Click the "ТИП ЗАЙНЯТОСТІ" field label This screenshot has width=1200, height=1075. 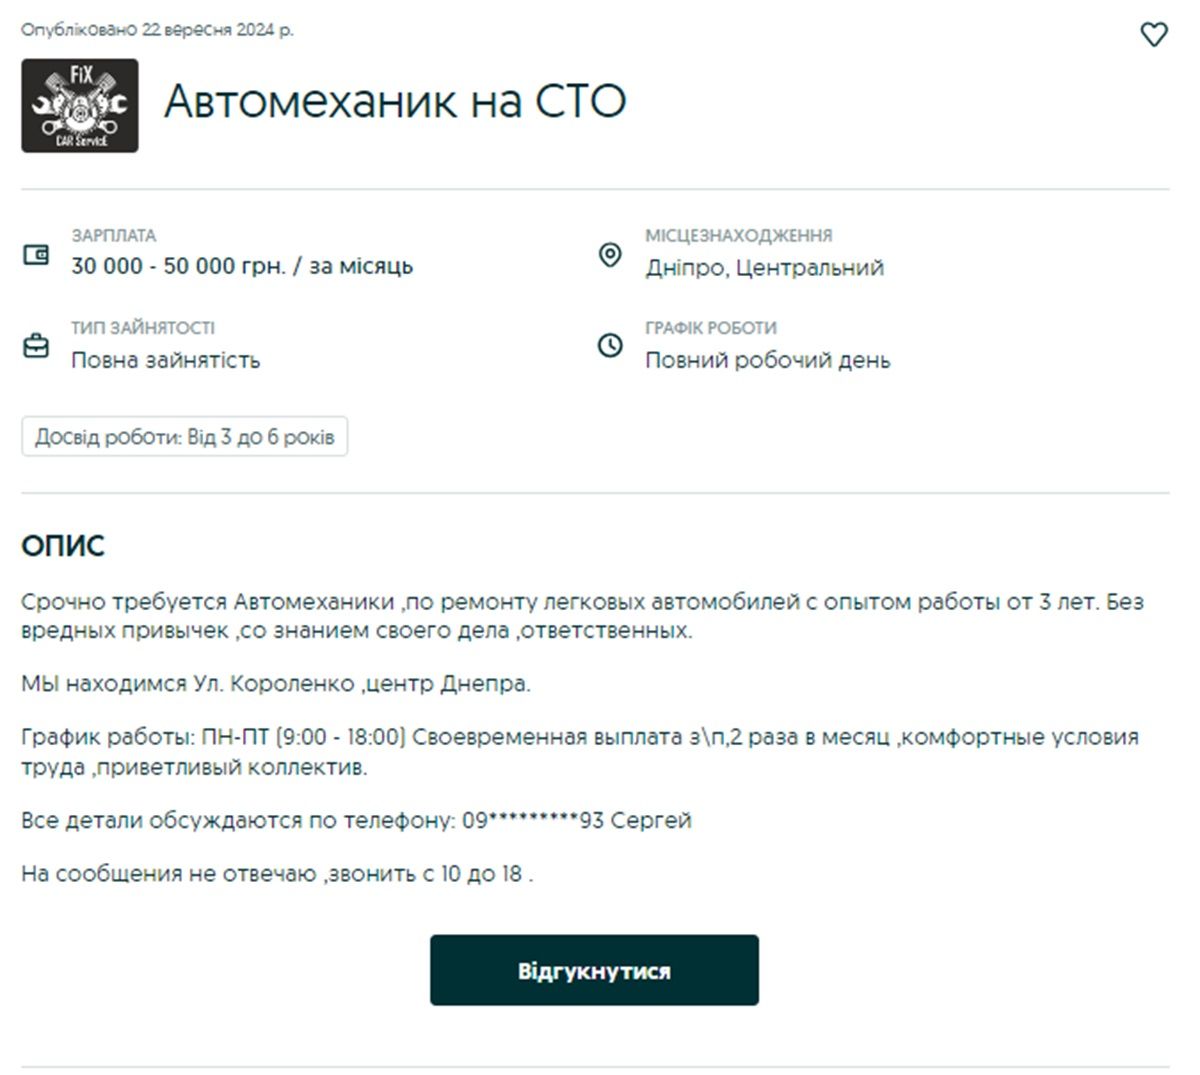pyautogui.click(x=143, y=328)
